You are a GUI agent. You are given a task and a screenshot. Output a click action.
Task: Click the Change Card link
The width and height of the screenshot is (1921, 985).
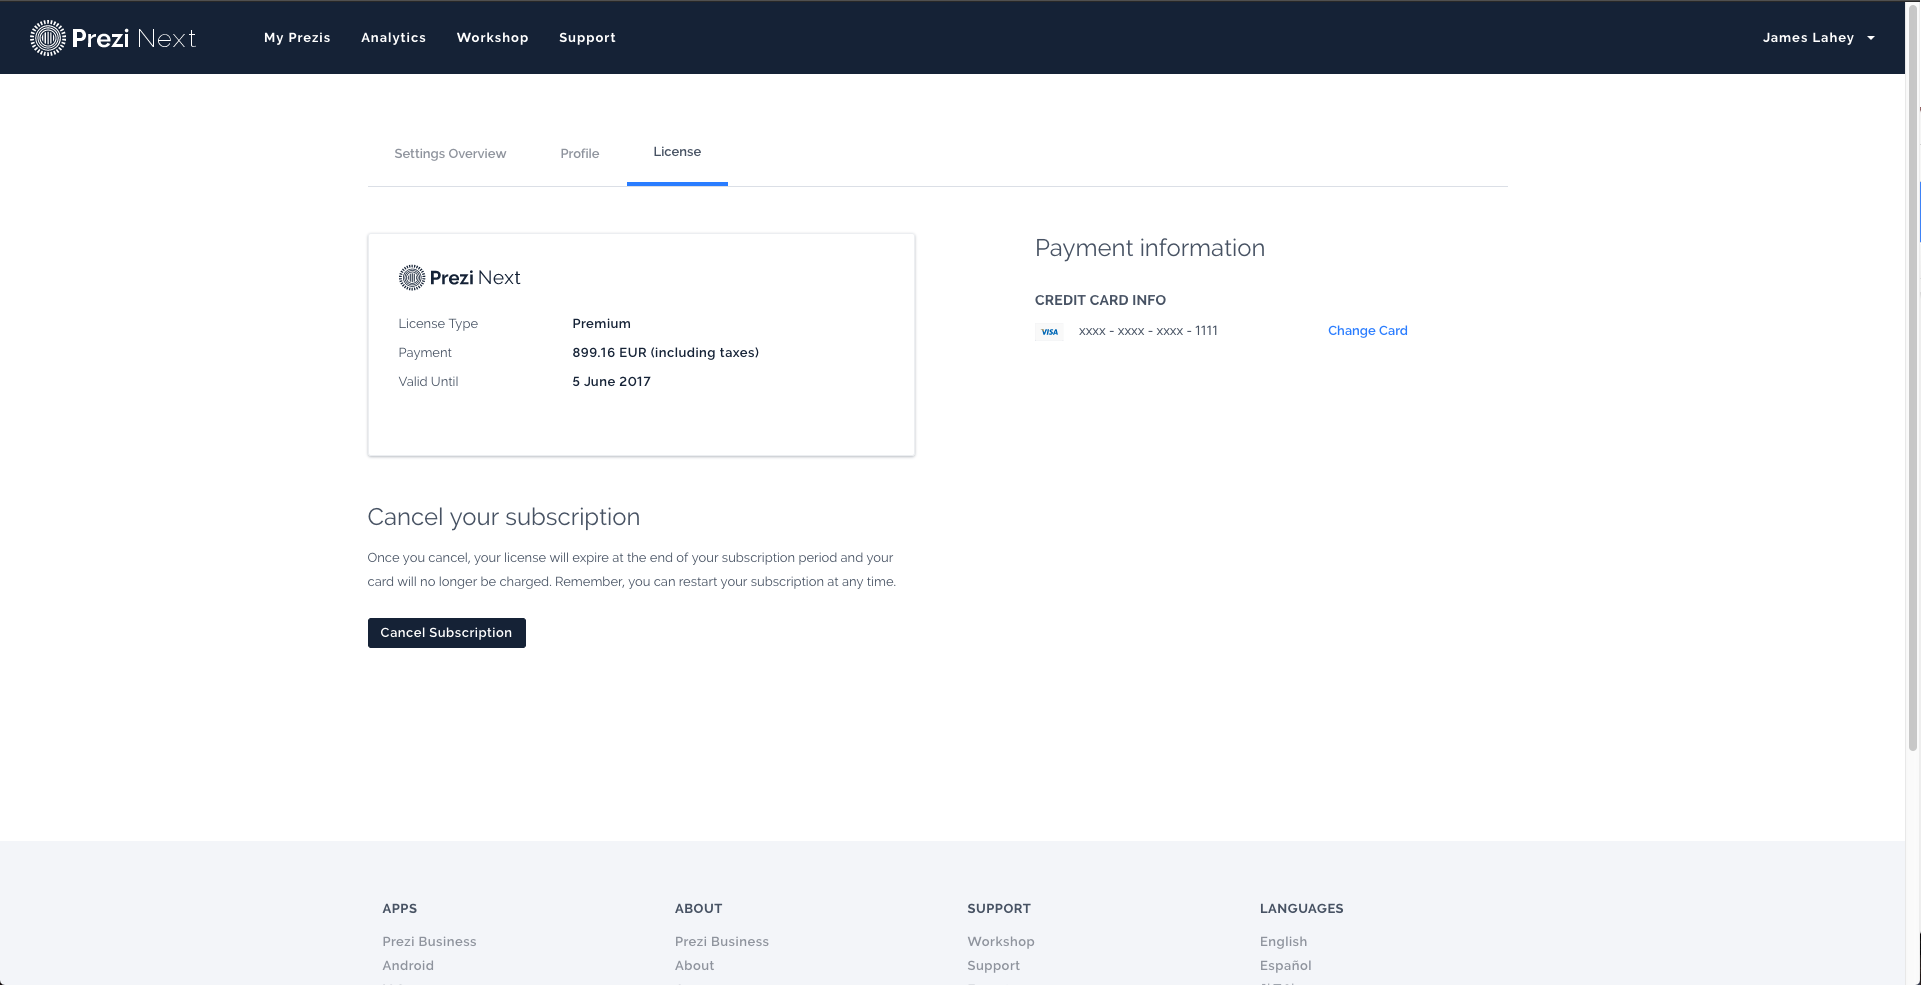[1367, 331]
